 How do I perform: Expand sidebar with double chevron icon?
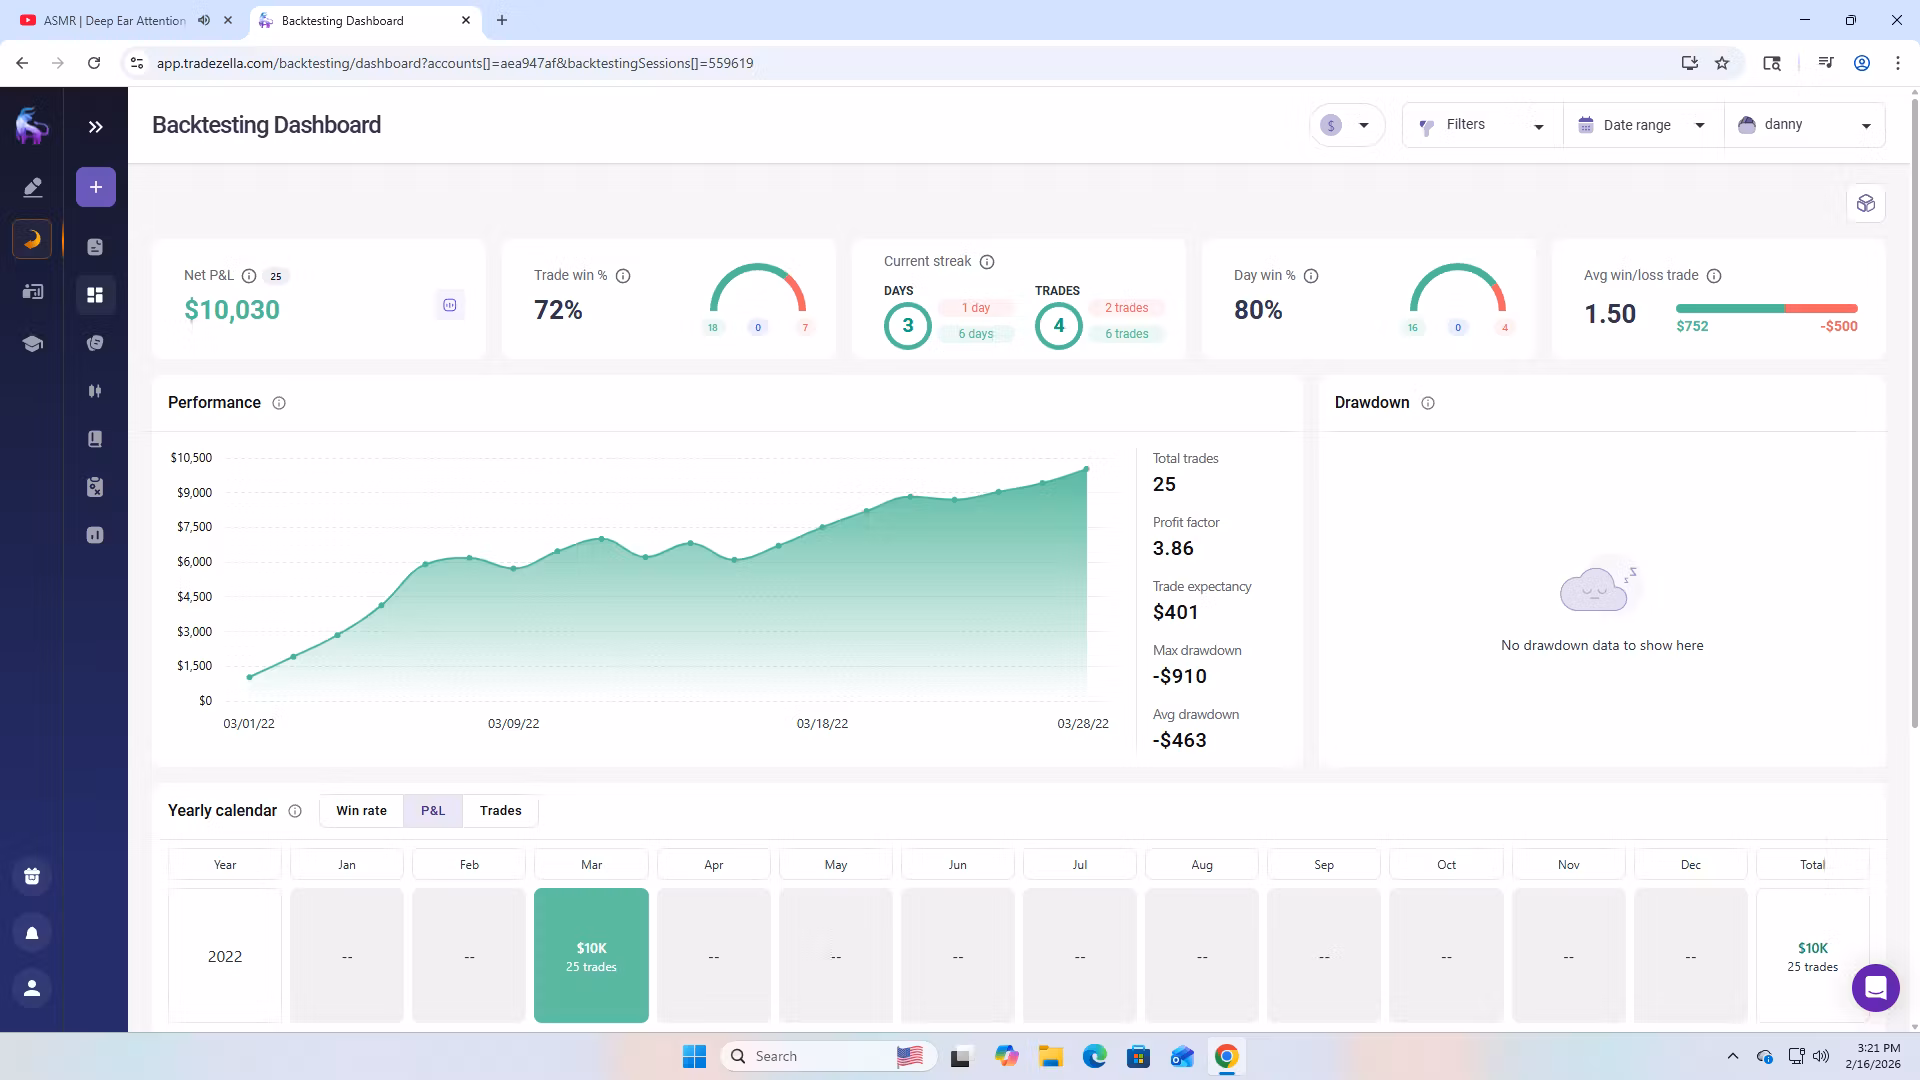click(95, 127)
